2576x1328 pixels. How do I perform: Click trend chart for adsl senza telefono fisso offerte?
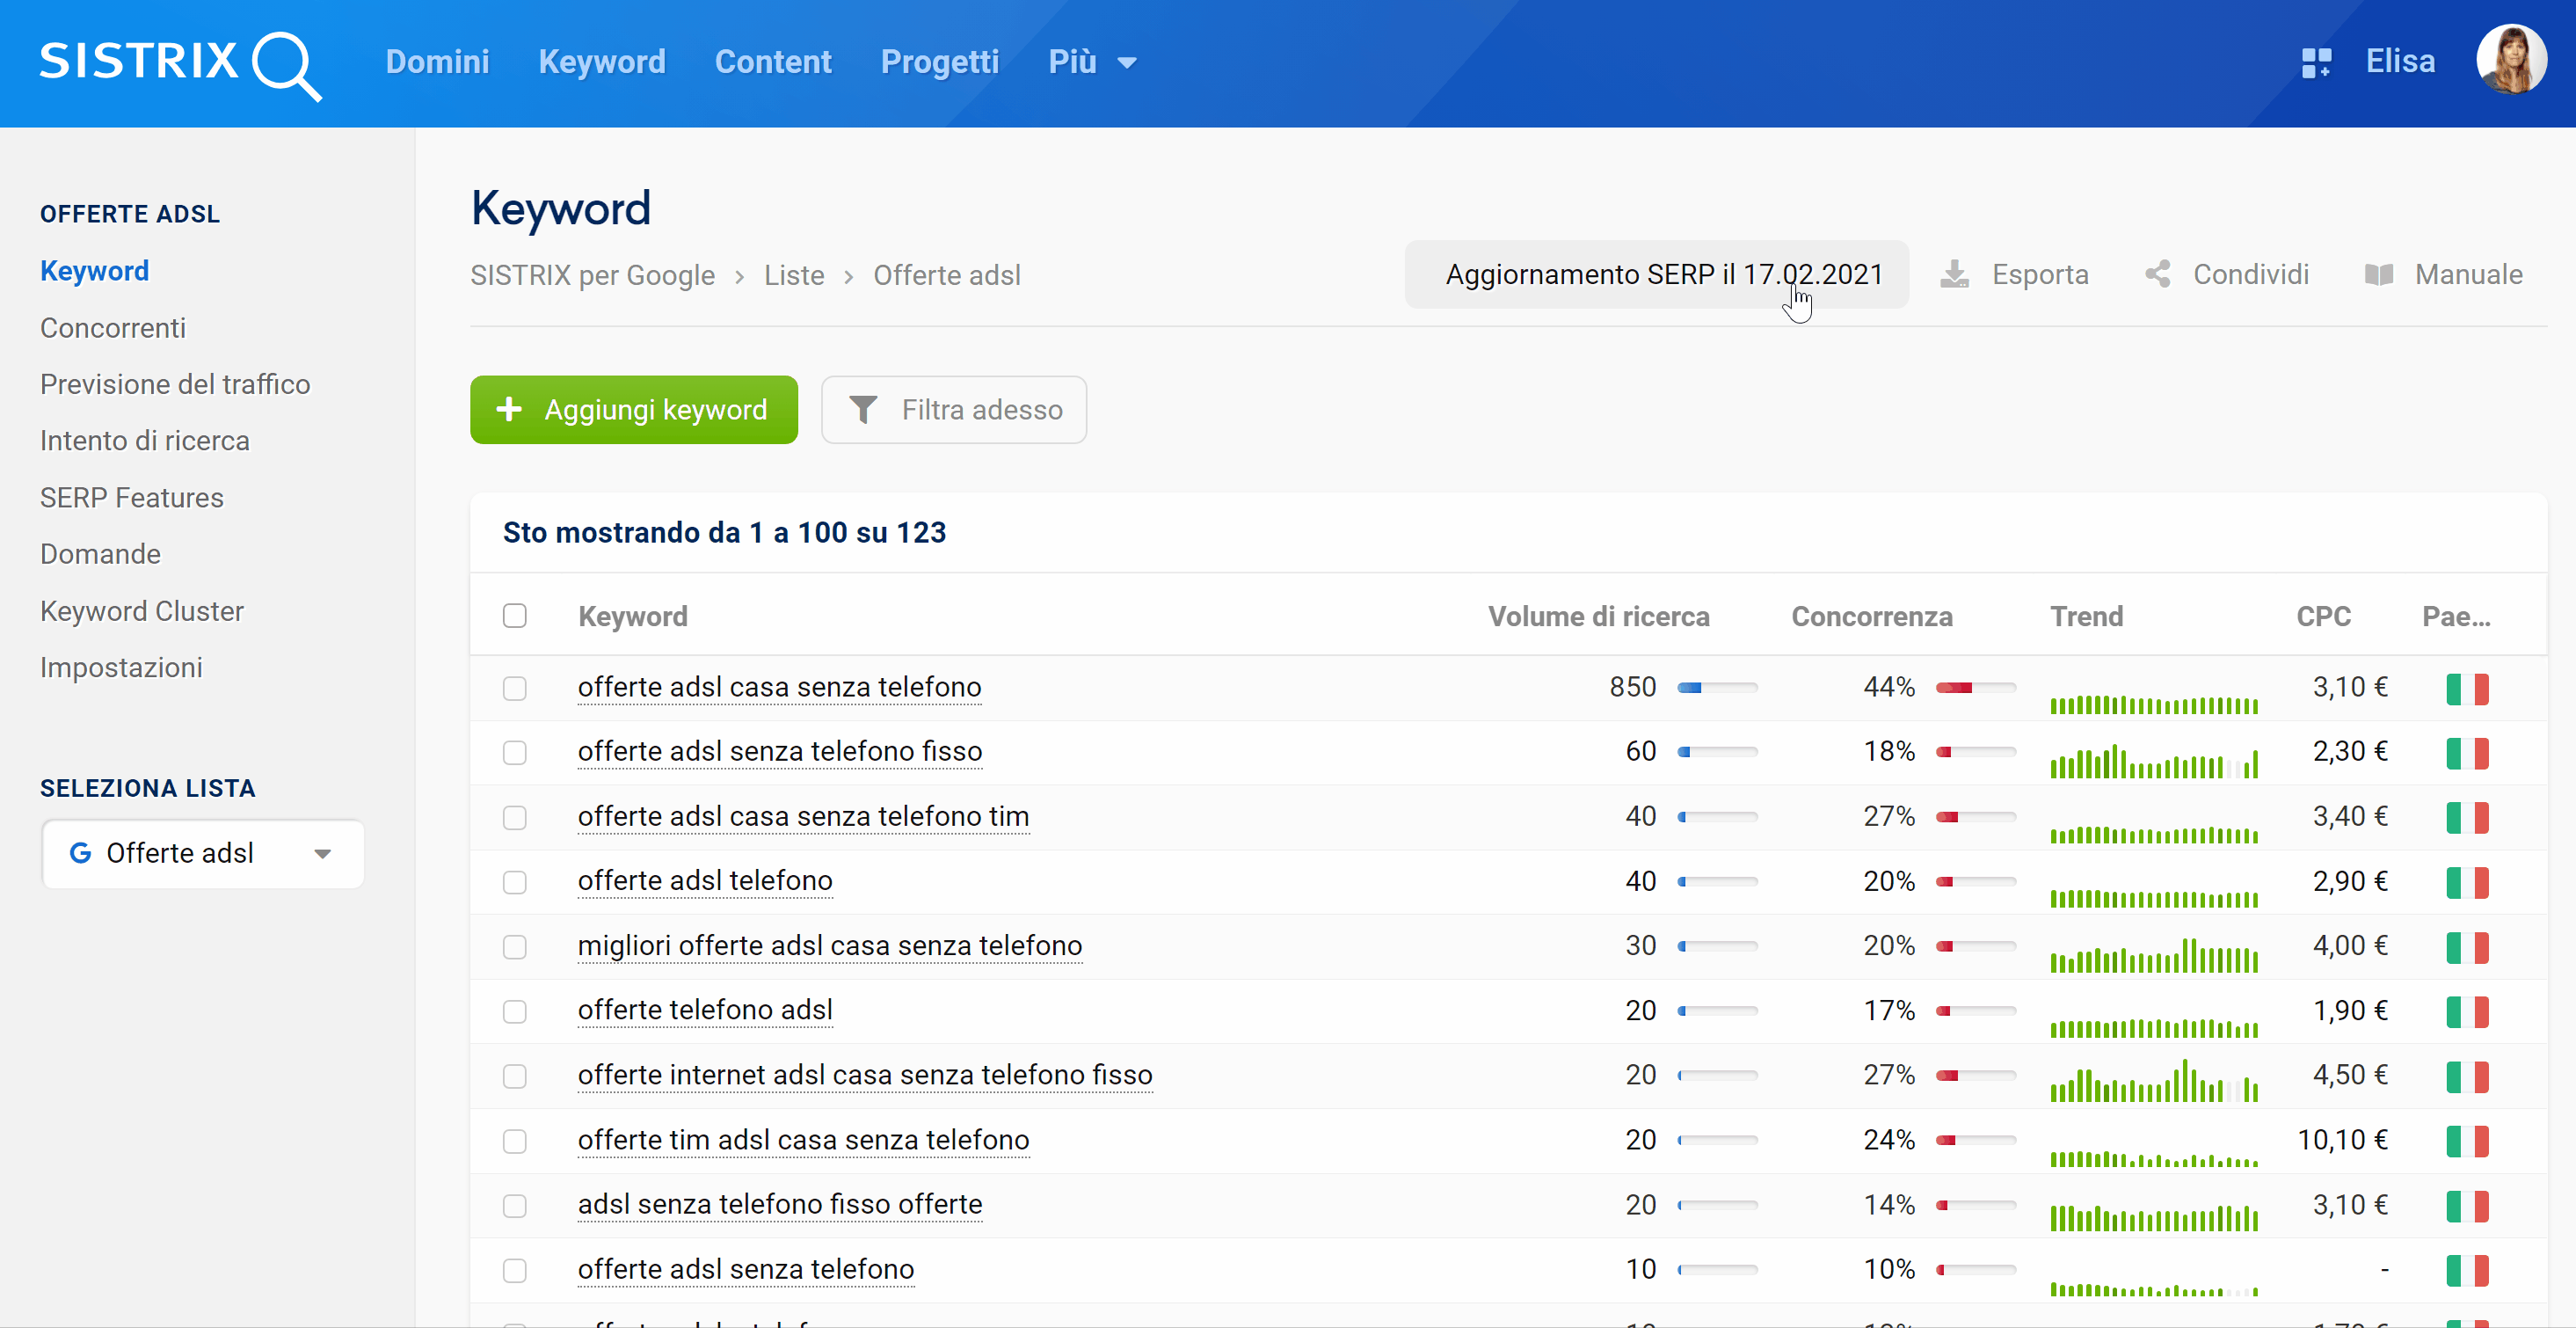[x=2154, y=1217]
